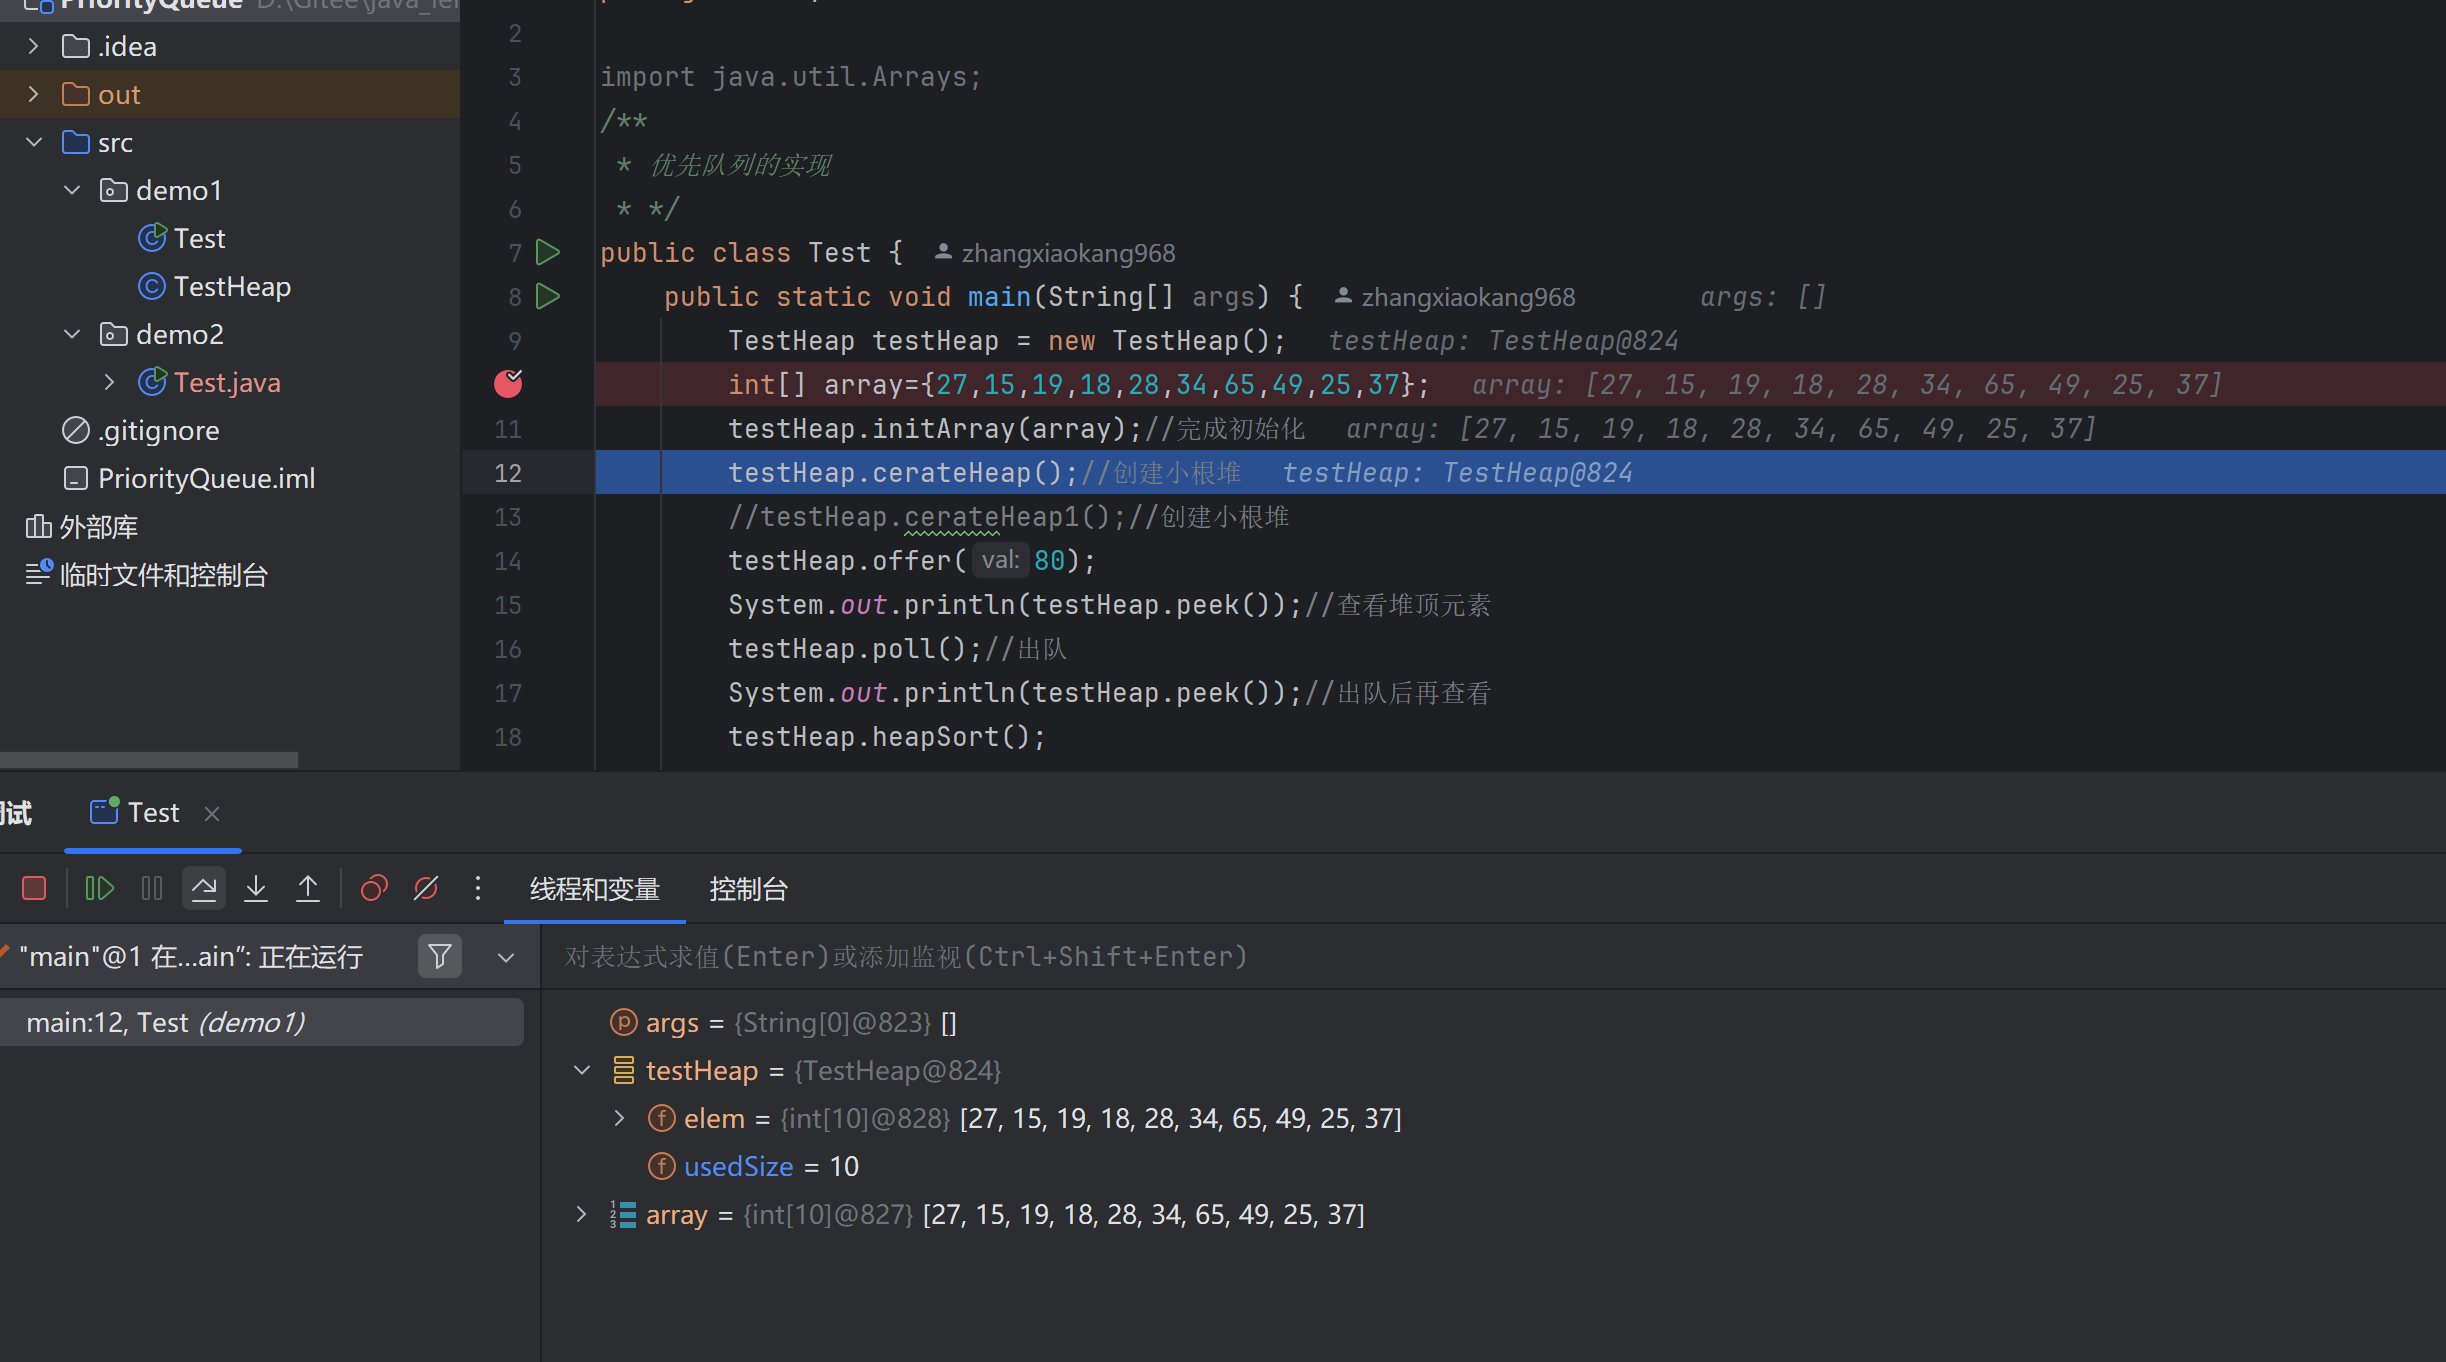Switch to the 控制台 tab

748,889
